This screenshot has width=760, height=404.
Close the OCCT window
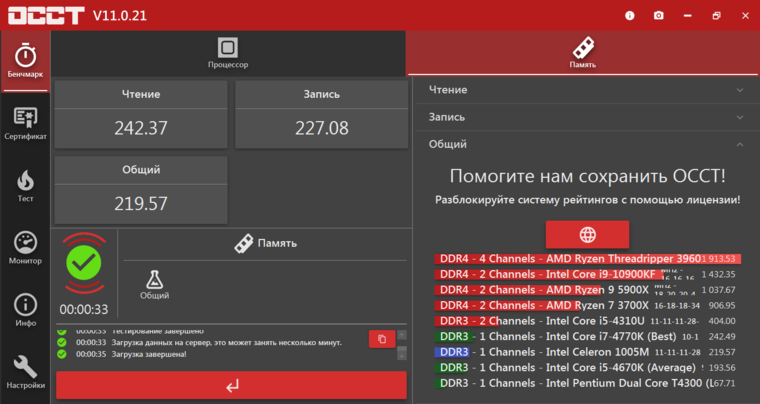pos(745,16)
